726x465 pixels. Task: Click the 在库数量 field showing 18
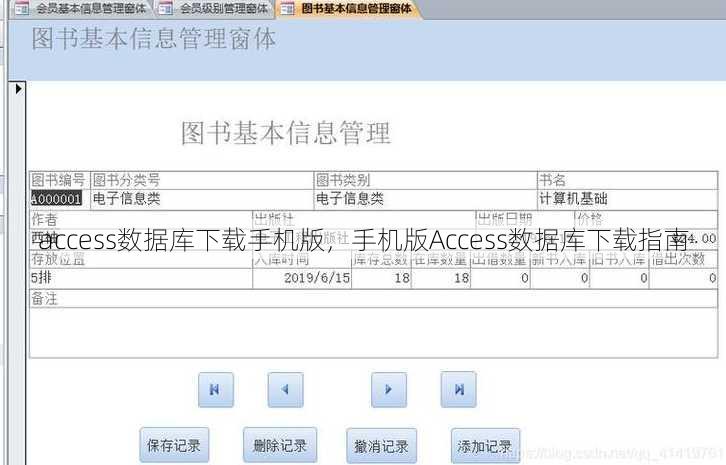(441, 278)
